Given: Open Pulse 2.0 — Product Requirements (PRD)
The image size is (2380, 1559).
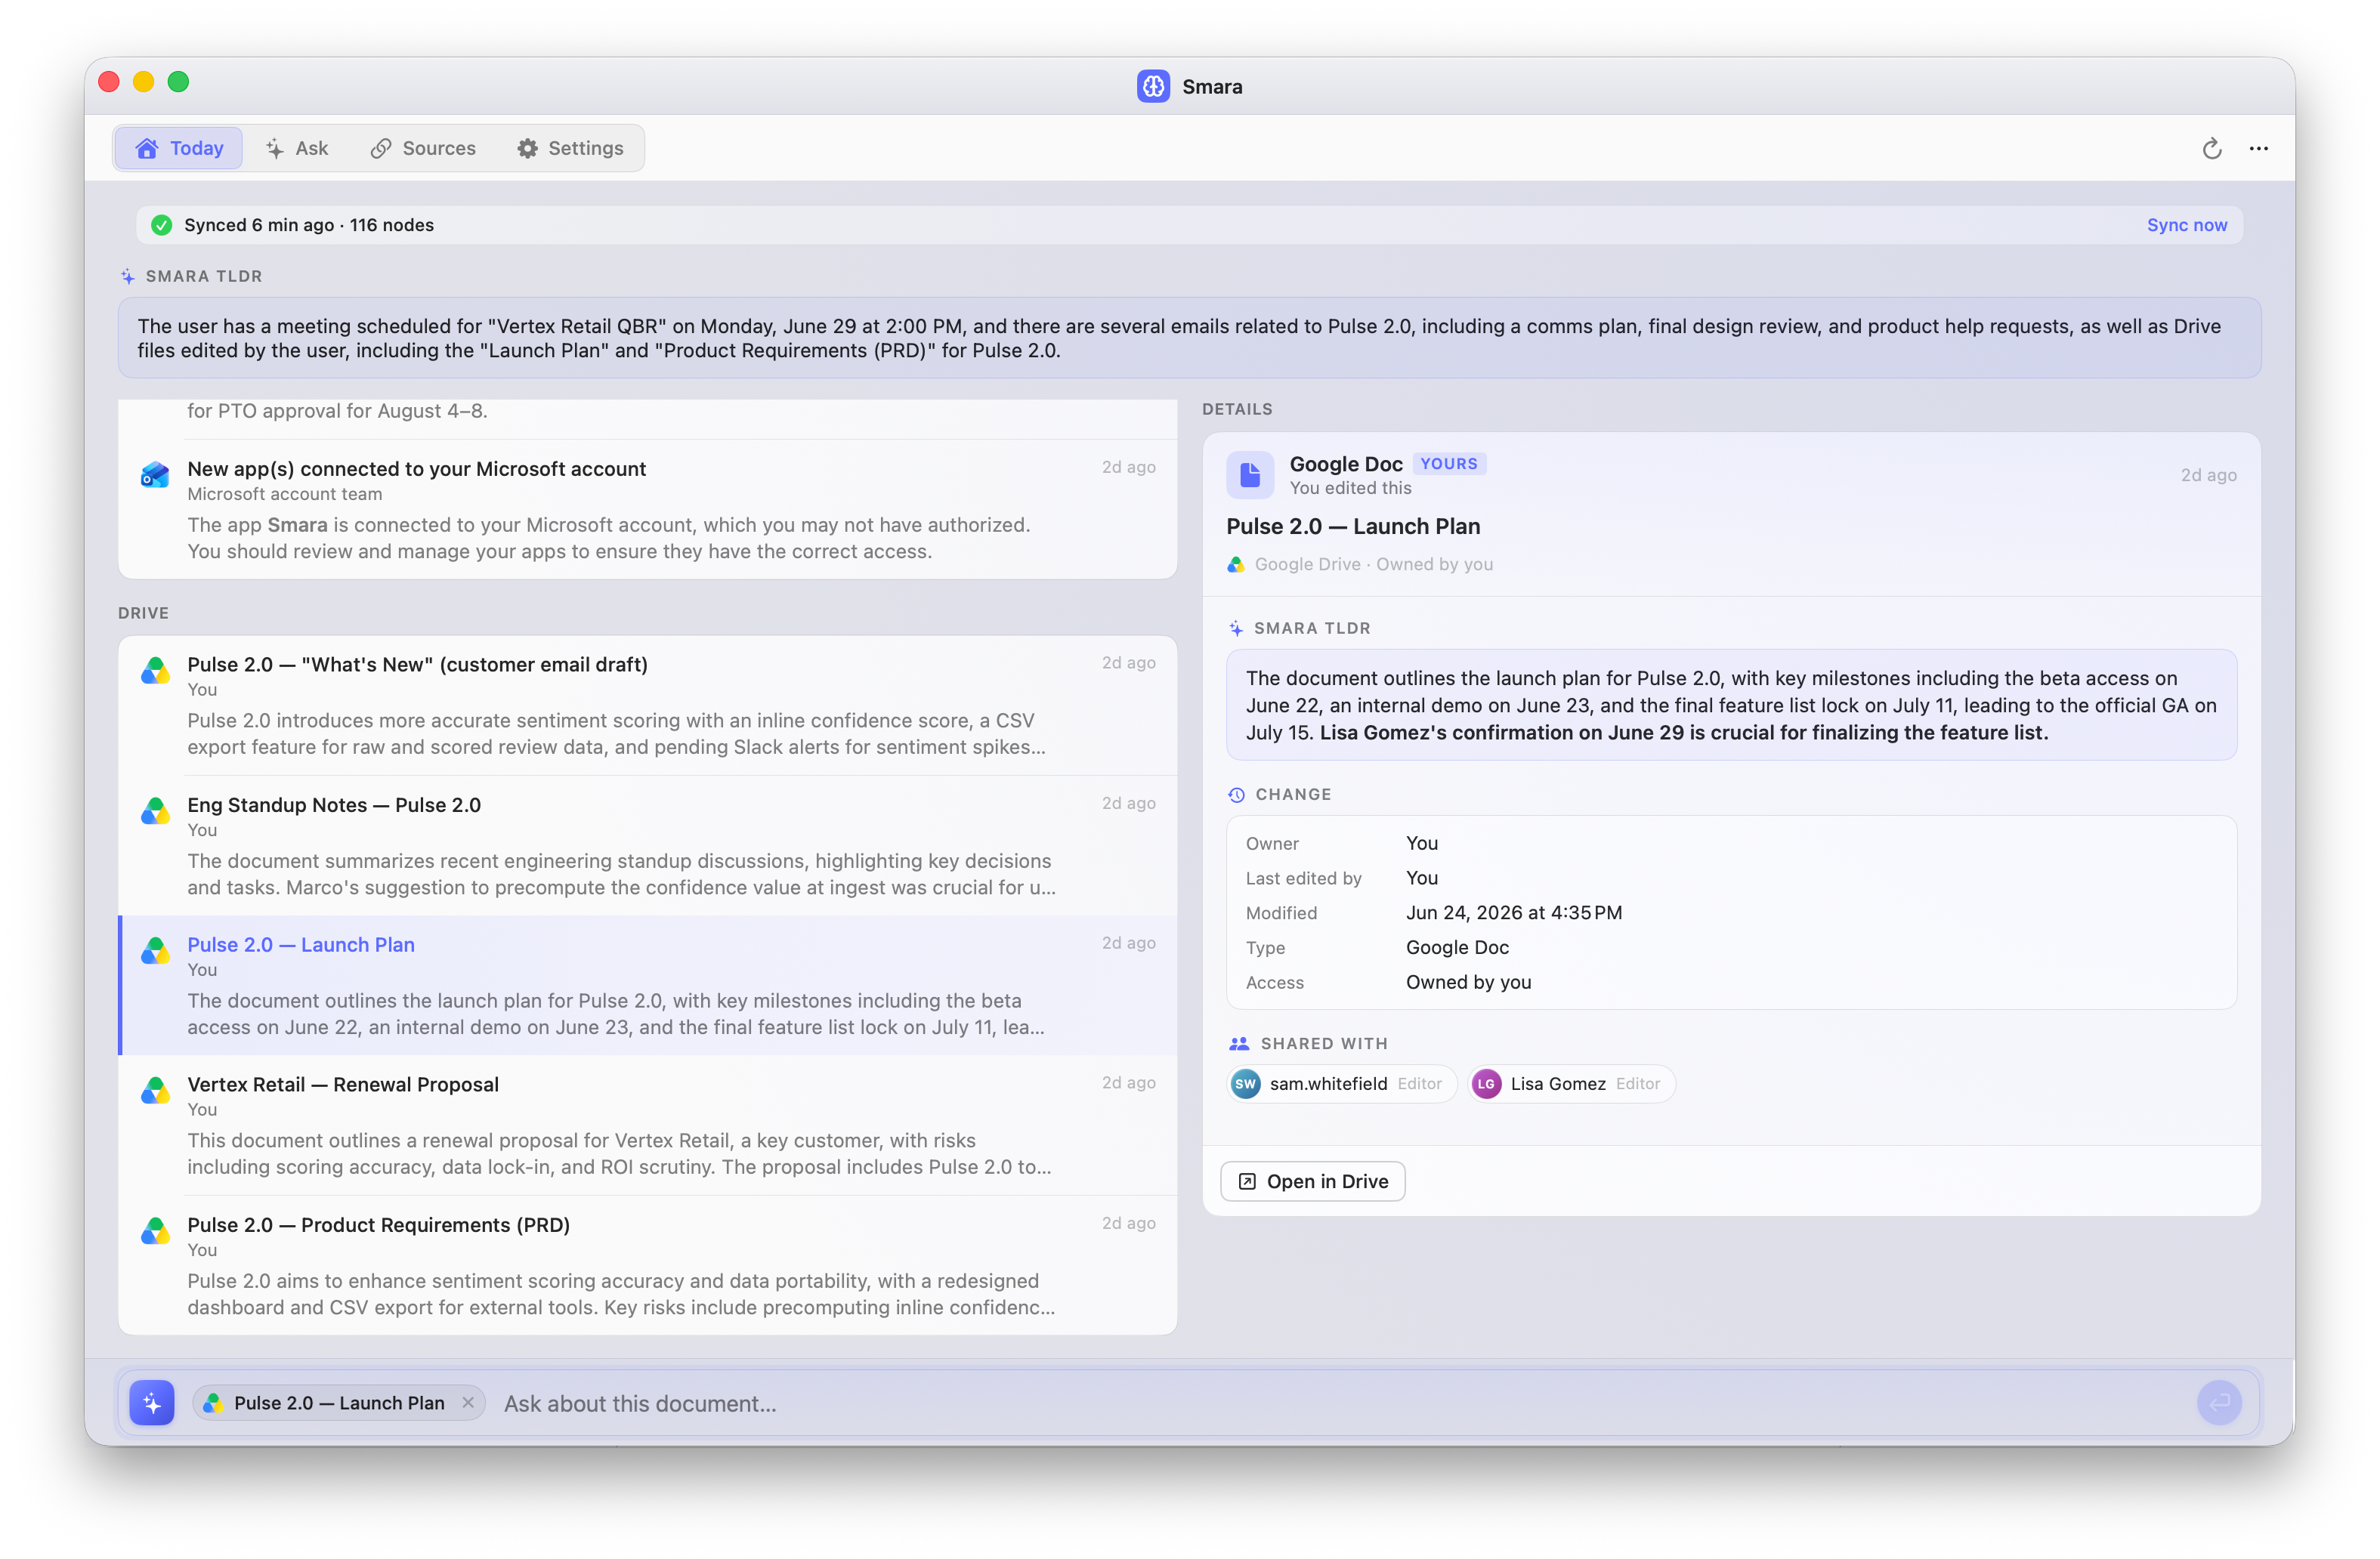Looking at the screenshot, I should [647, 1265].
